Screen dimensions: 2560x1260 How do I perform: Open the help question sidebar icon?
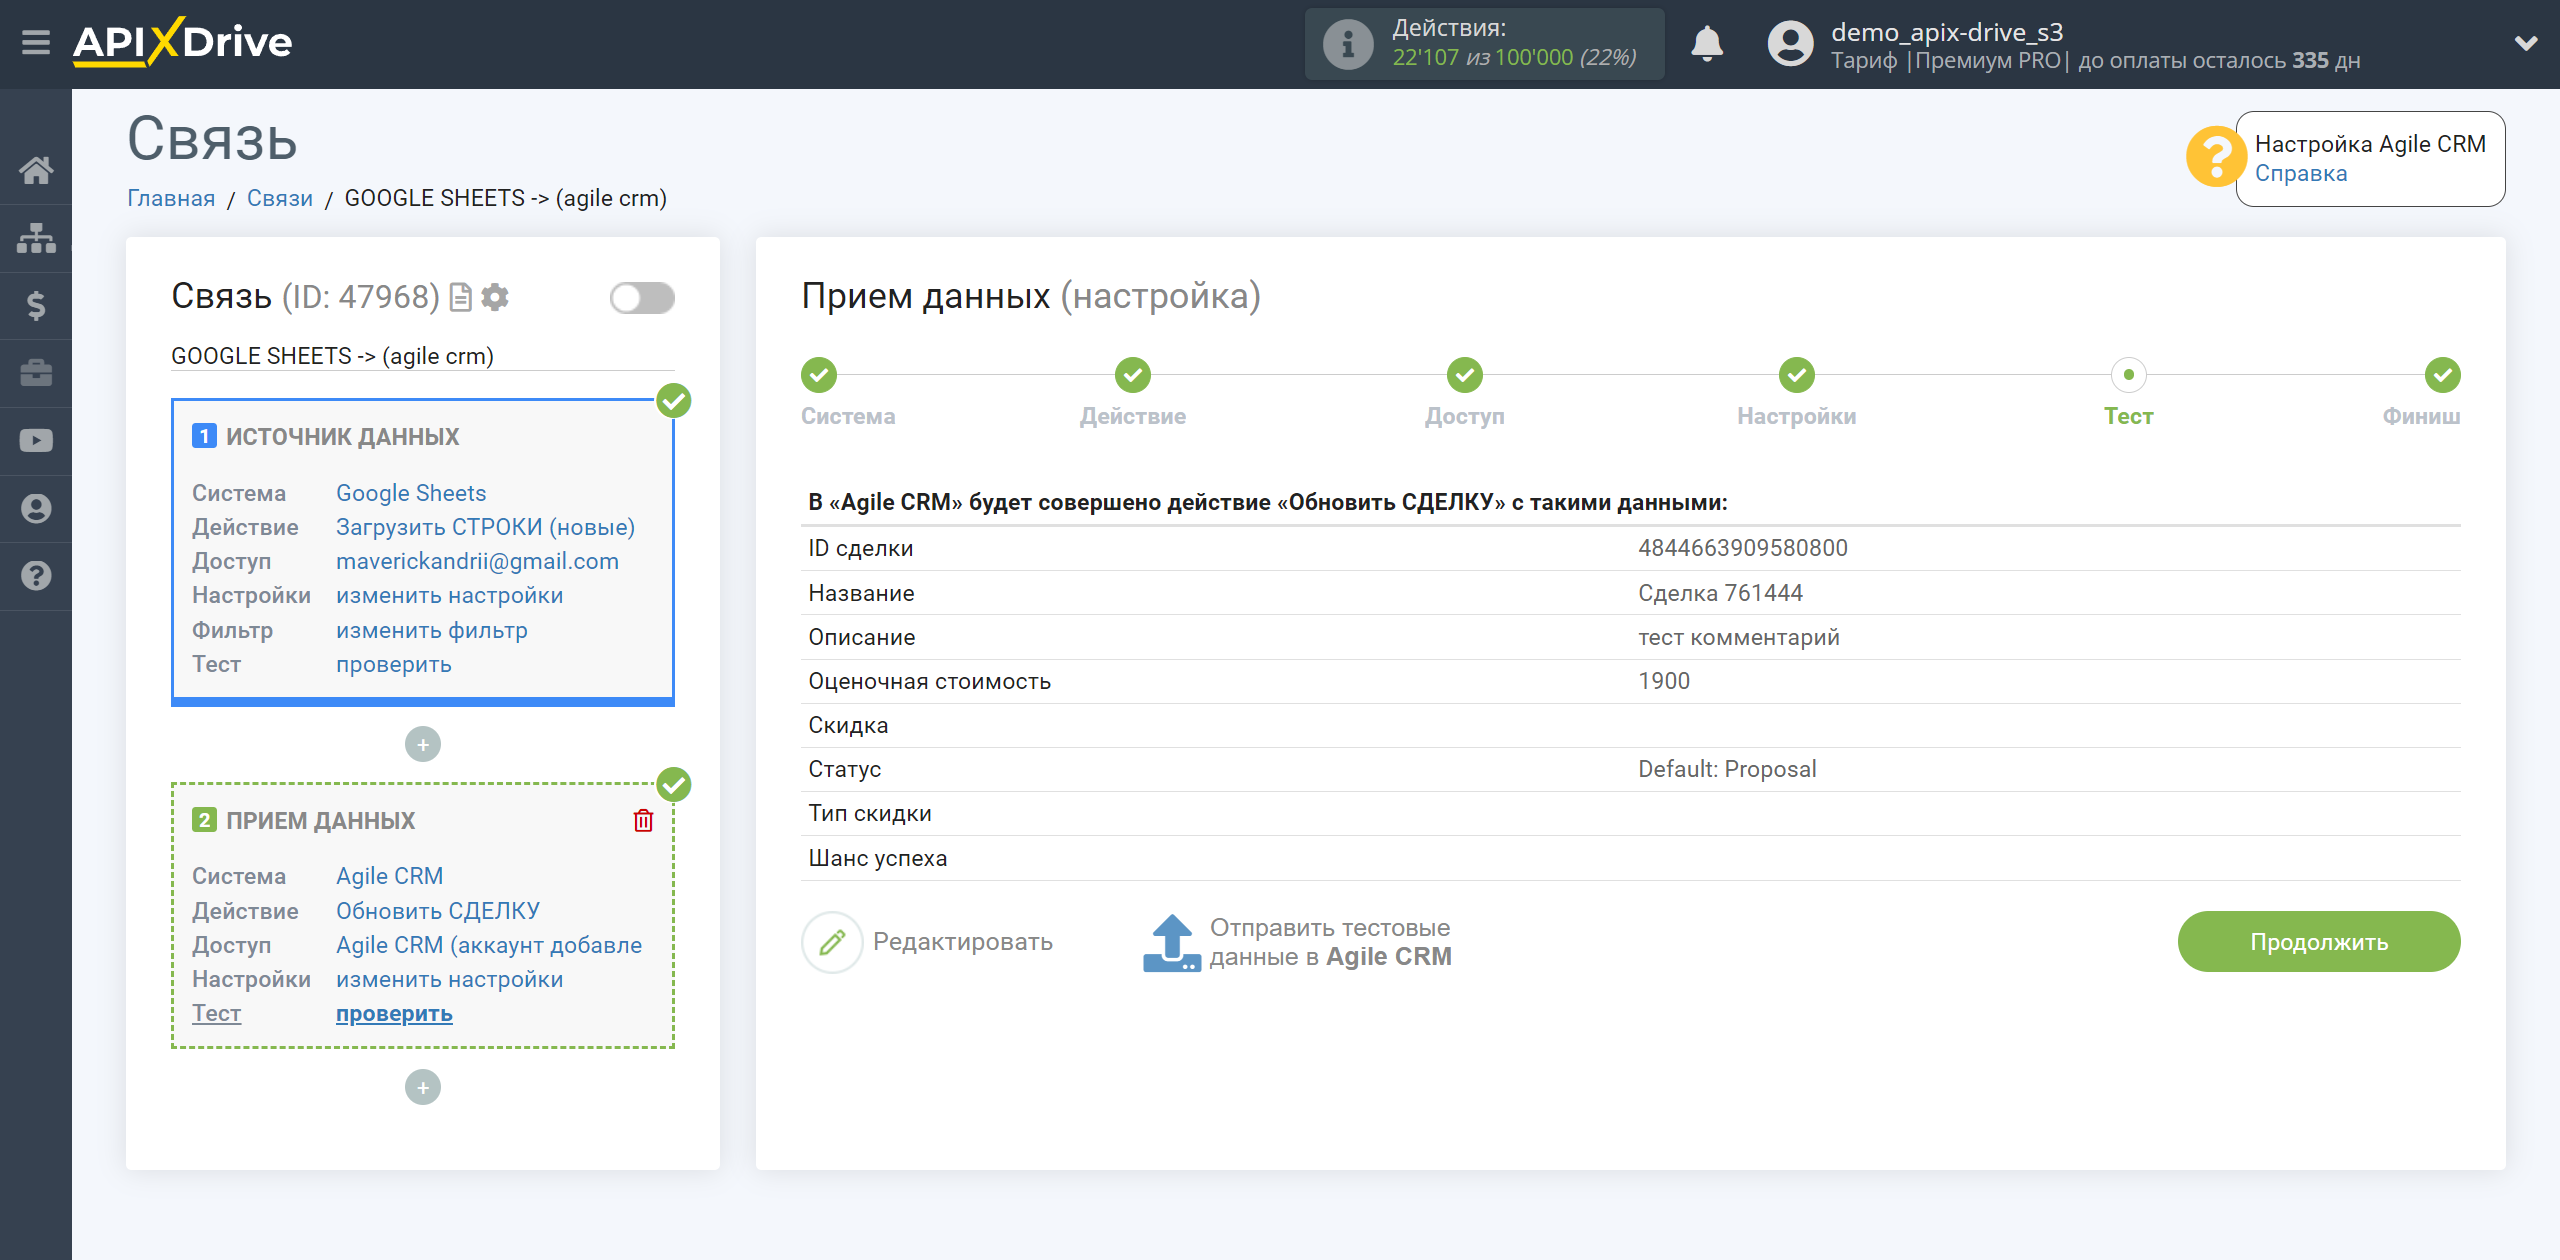pyautogui.click(x=36, y=576)
